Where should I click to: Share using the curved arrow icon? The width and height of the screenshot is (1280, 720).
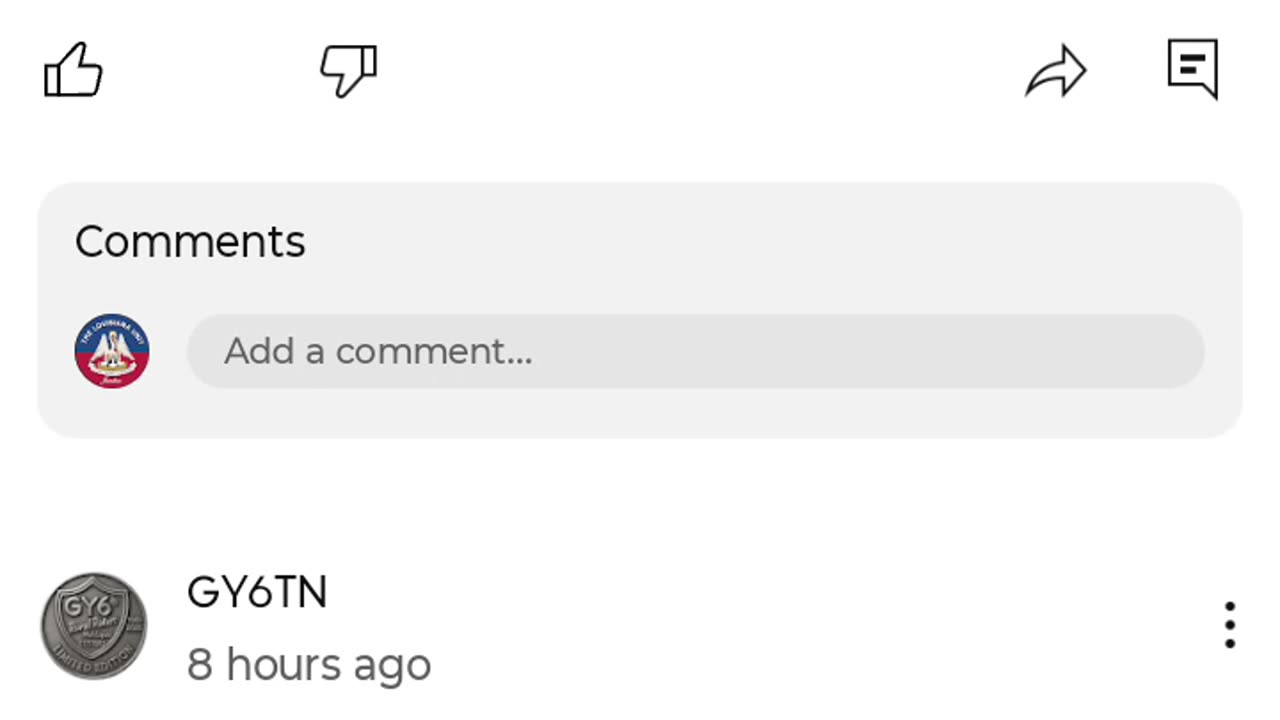click(1056, 71)
